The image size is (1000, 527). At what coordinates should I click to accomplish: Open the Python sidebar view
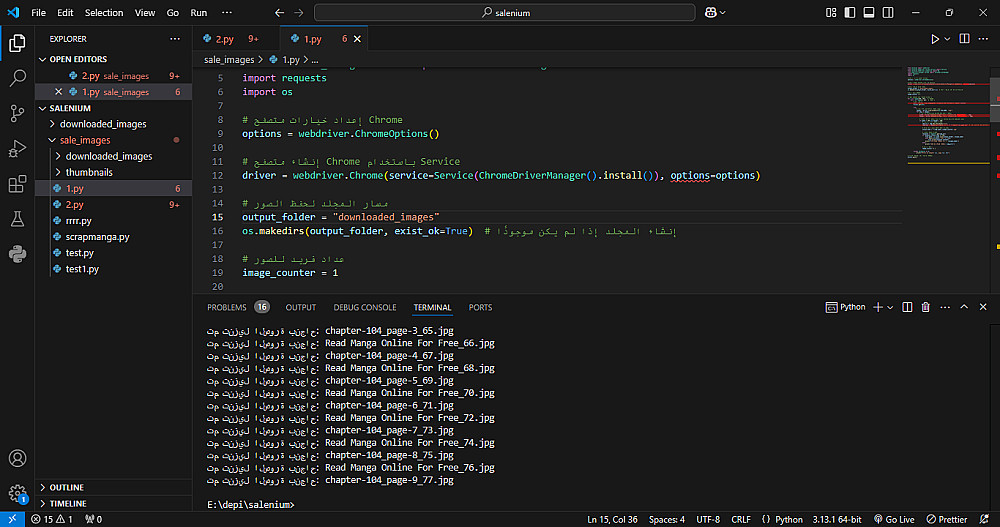[x=17, y=254]
